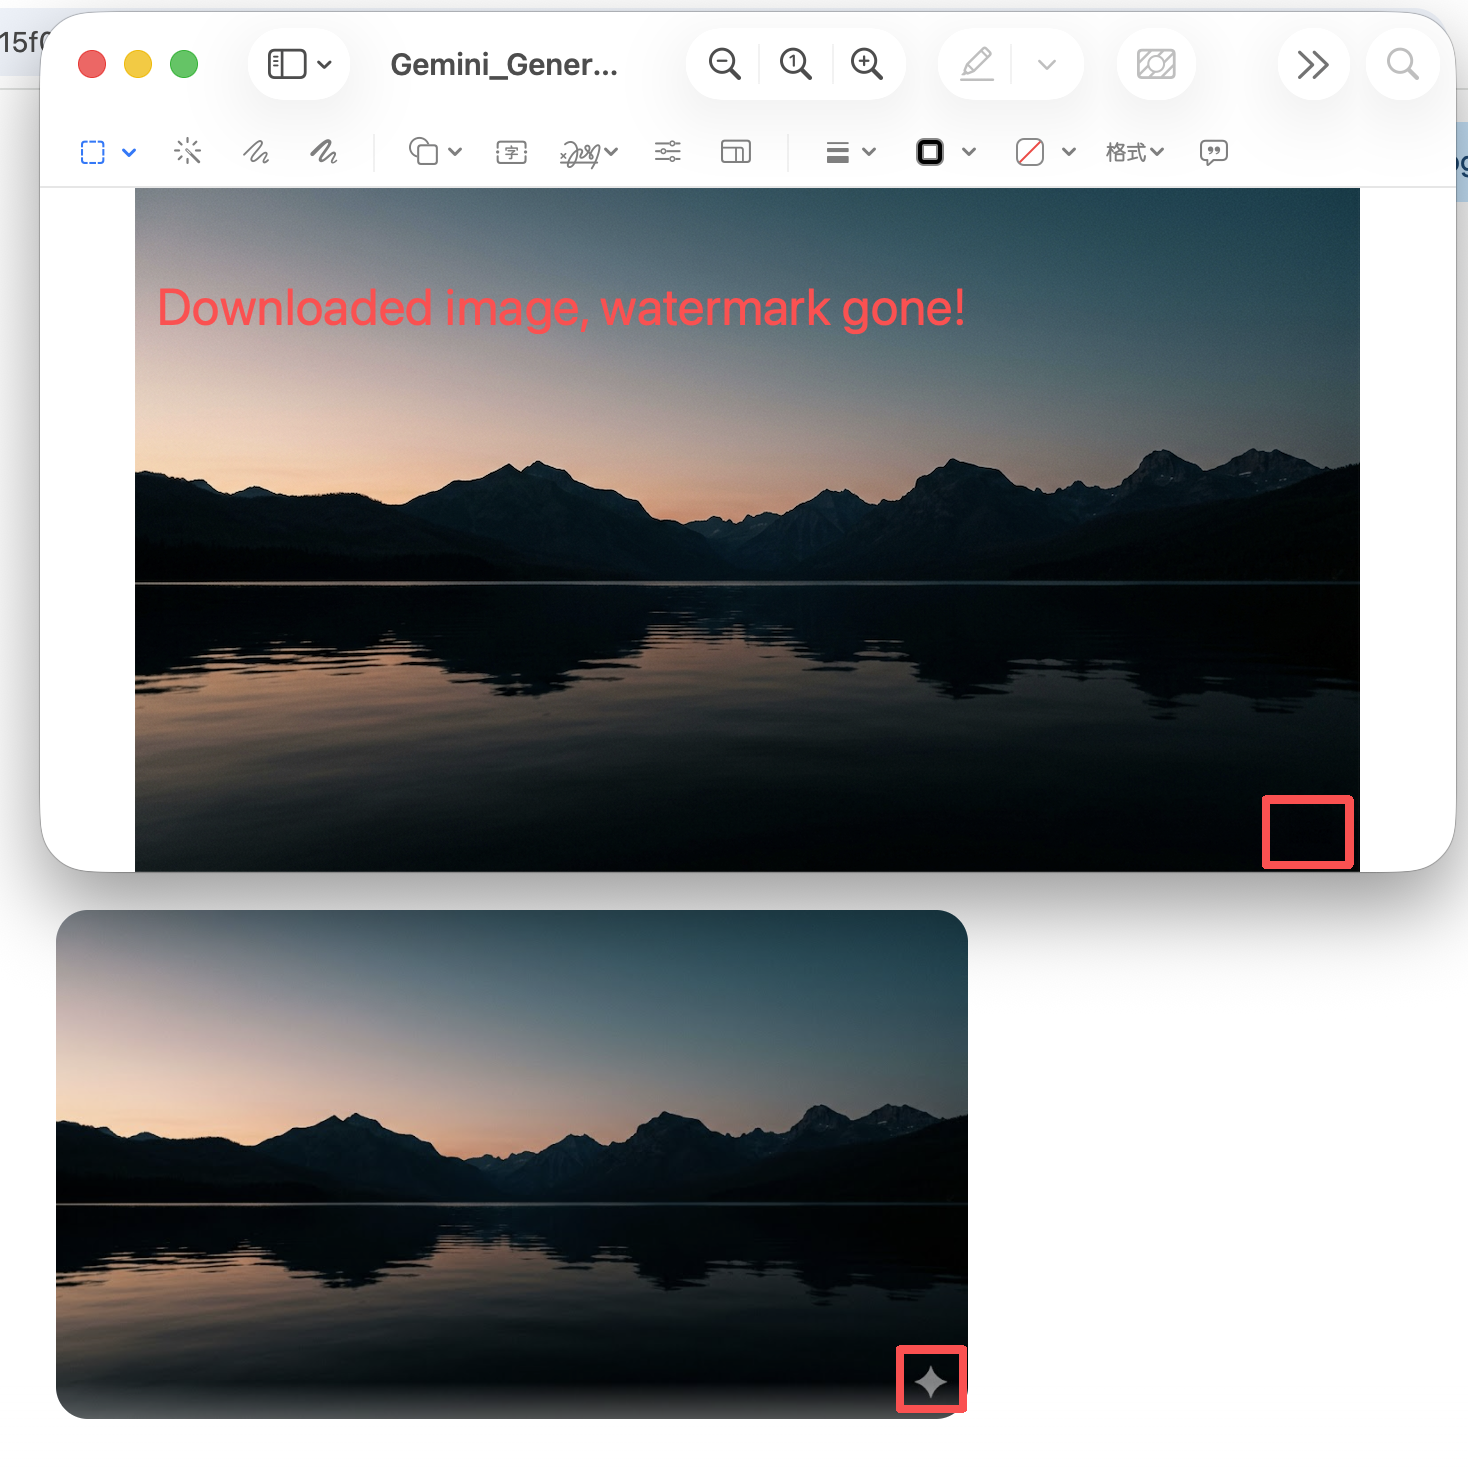Click the annotation note speech bubble icon
The height and width of the screenshot is (1468, 1468).
(1214, 152)
